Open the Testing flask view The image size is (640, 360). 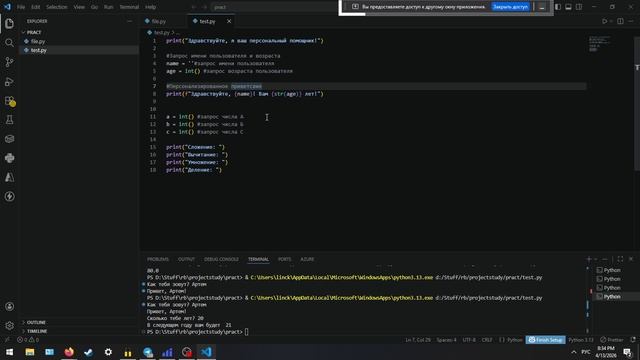coord(9,120)
